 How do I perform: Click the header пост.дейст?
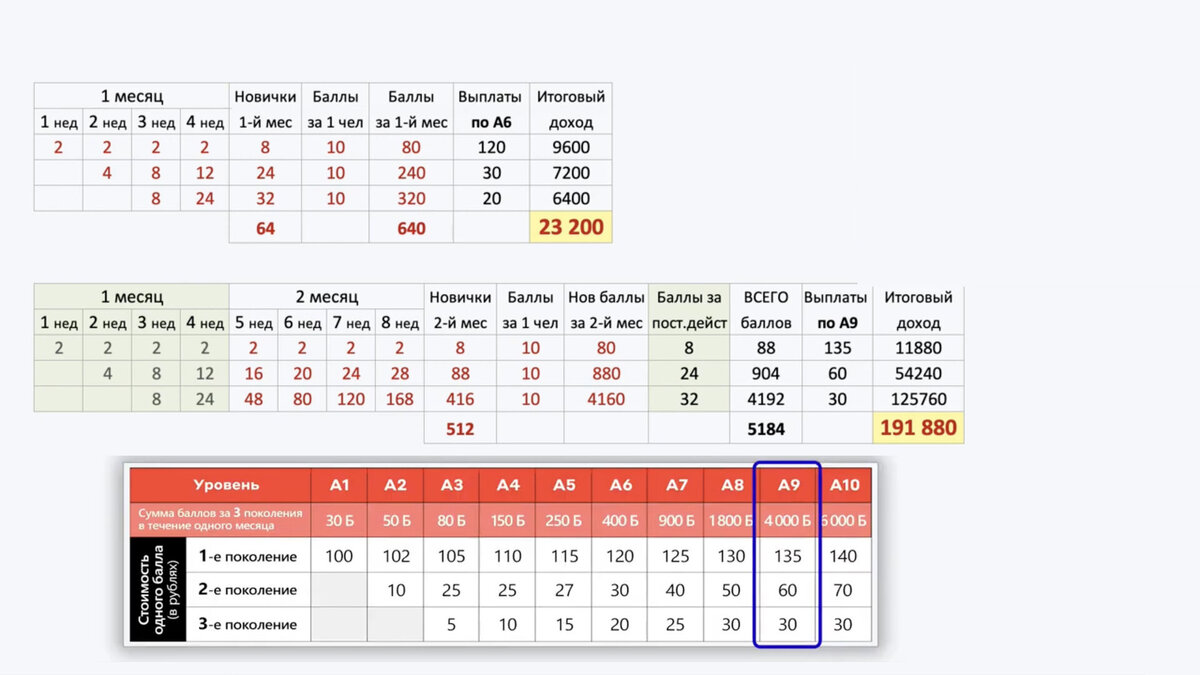click(x=687, y=323)
